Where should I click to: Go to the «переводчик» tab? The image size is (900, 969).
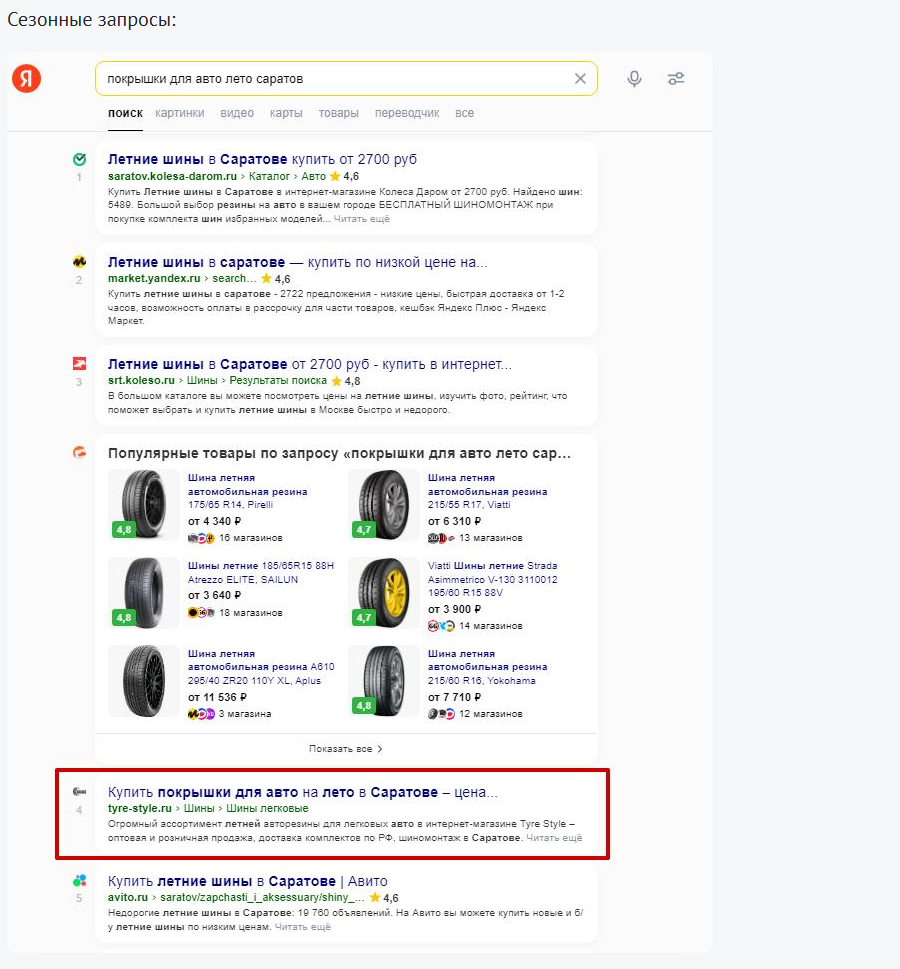pos(407,113)
